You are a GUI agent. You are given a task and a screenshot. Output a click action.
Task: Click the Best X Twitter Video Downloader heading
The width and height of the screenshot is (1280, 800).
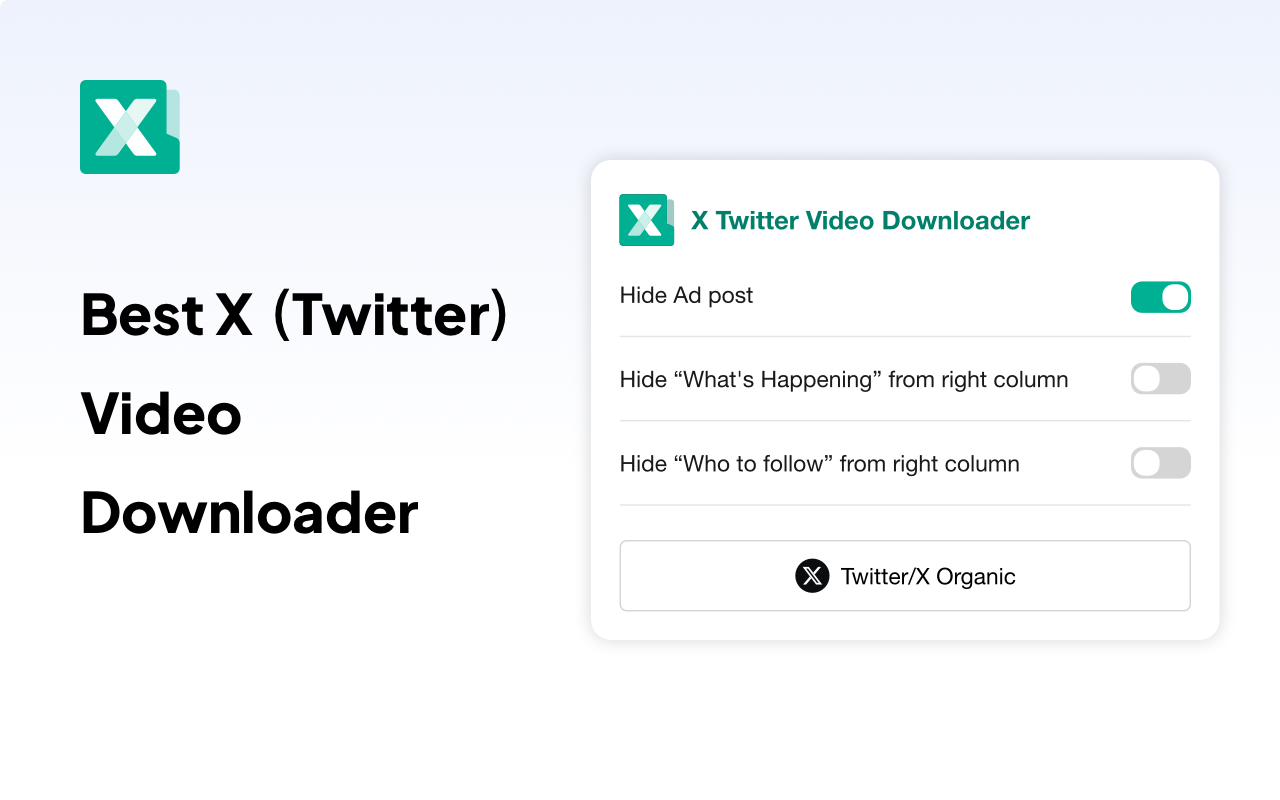click(x=294, y=414)
